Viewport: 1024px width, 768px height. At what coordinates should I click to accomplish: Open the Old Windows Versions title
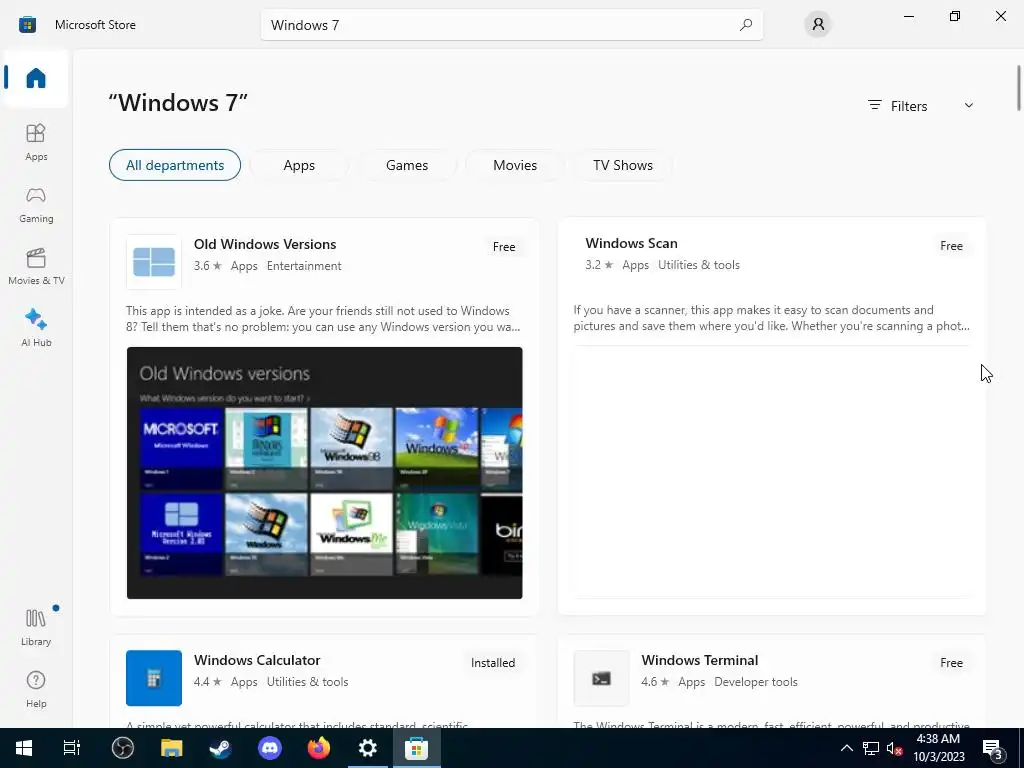pos(265,244)
